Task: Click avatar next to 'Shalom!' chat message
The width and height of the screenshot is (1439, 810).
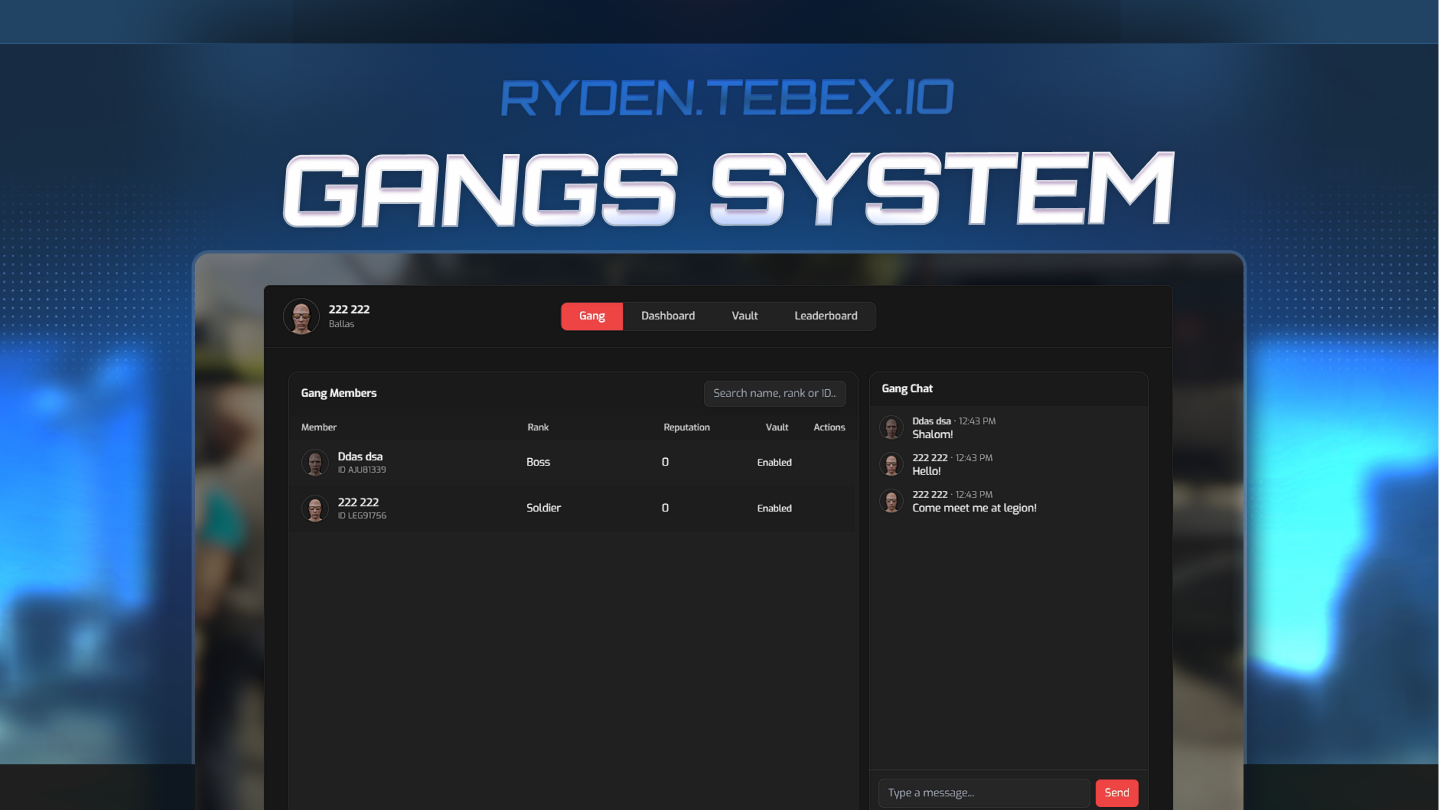Action: 891,428
